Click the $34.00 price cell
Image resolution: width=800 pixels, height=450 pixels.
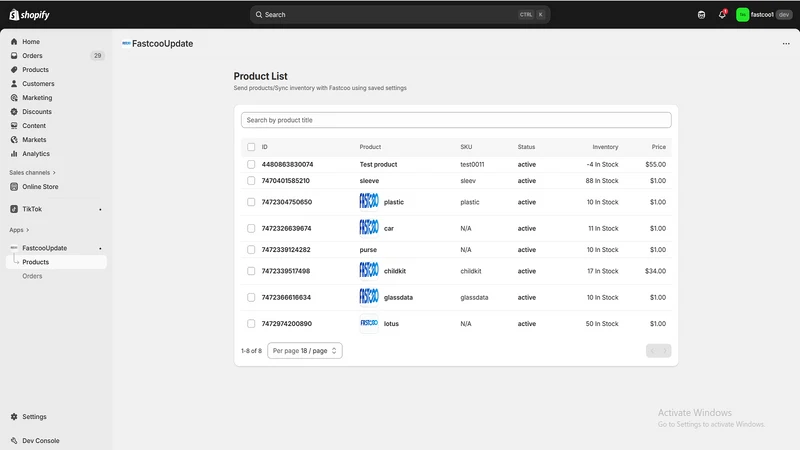point(655,271)
